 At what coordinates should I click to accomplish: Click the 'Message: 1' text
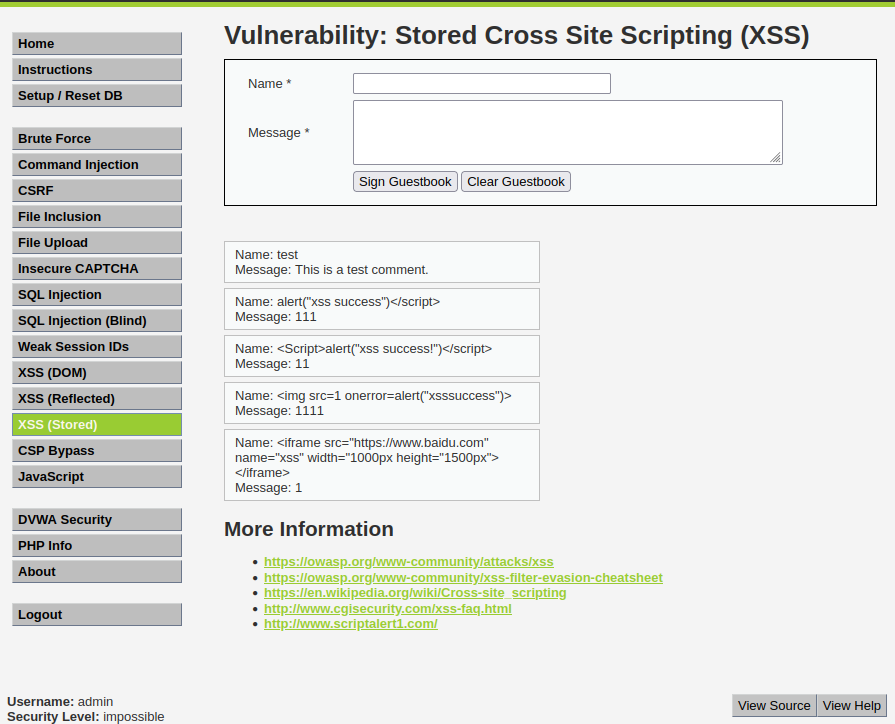point(268,488)
